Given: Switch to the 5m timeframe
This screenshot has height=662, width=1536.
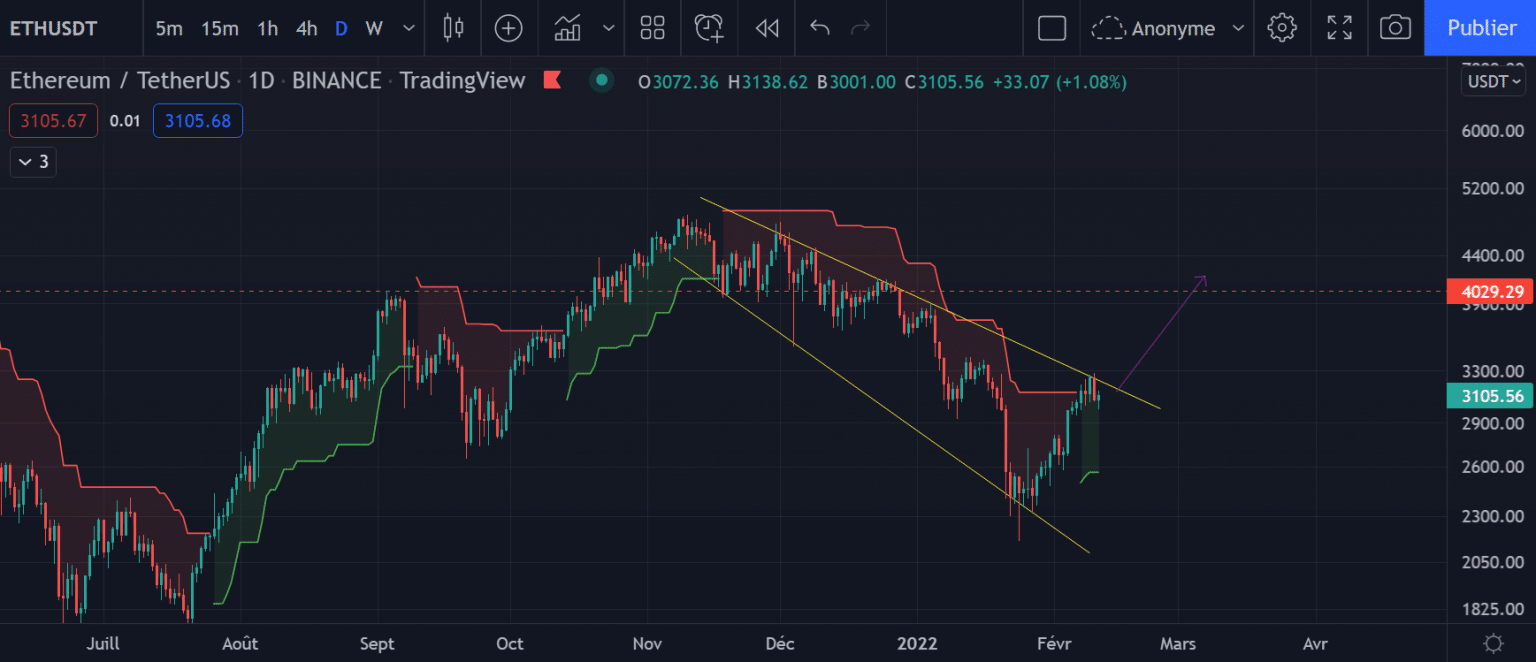Looking at the screenshot, I should point(169,28).
